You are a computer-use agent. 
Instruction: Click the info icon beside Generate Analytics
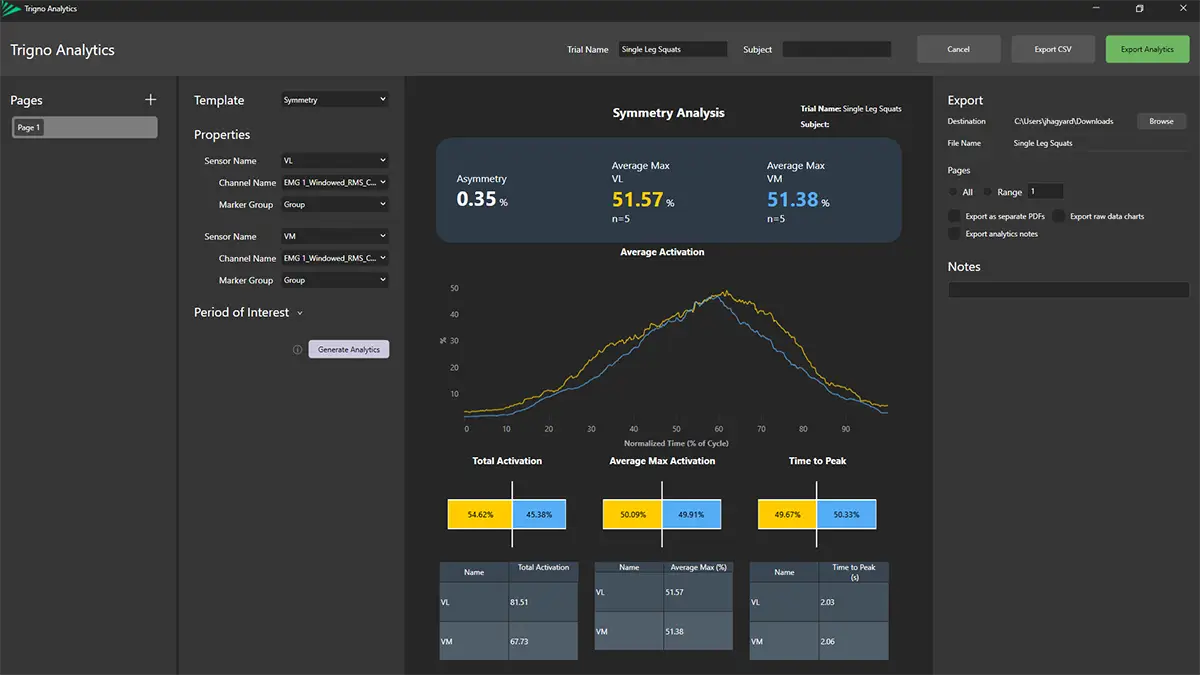point(297,350)
